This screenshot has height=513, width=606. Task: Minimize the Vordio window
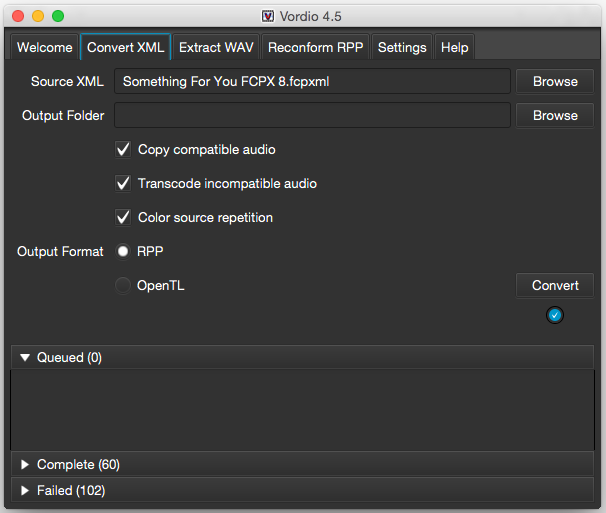click(x=38, y=16)
